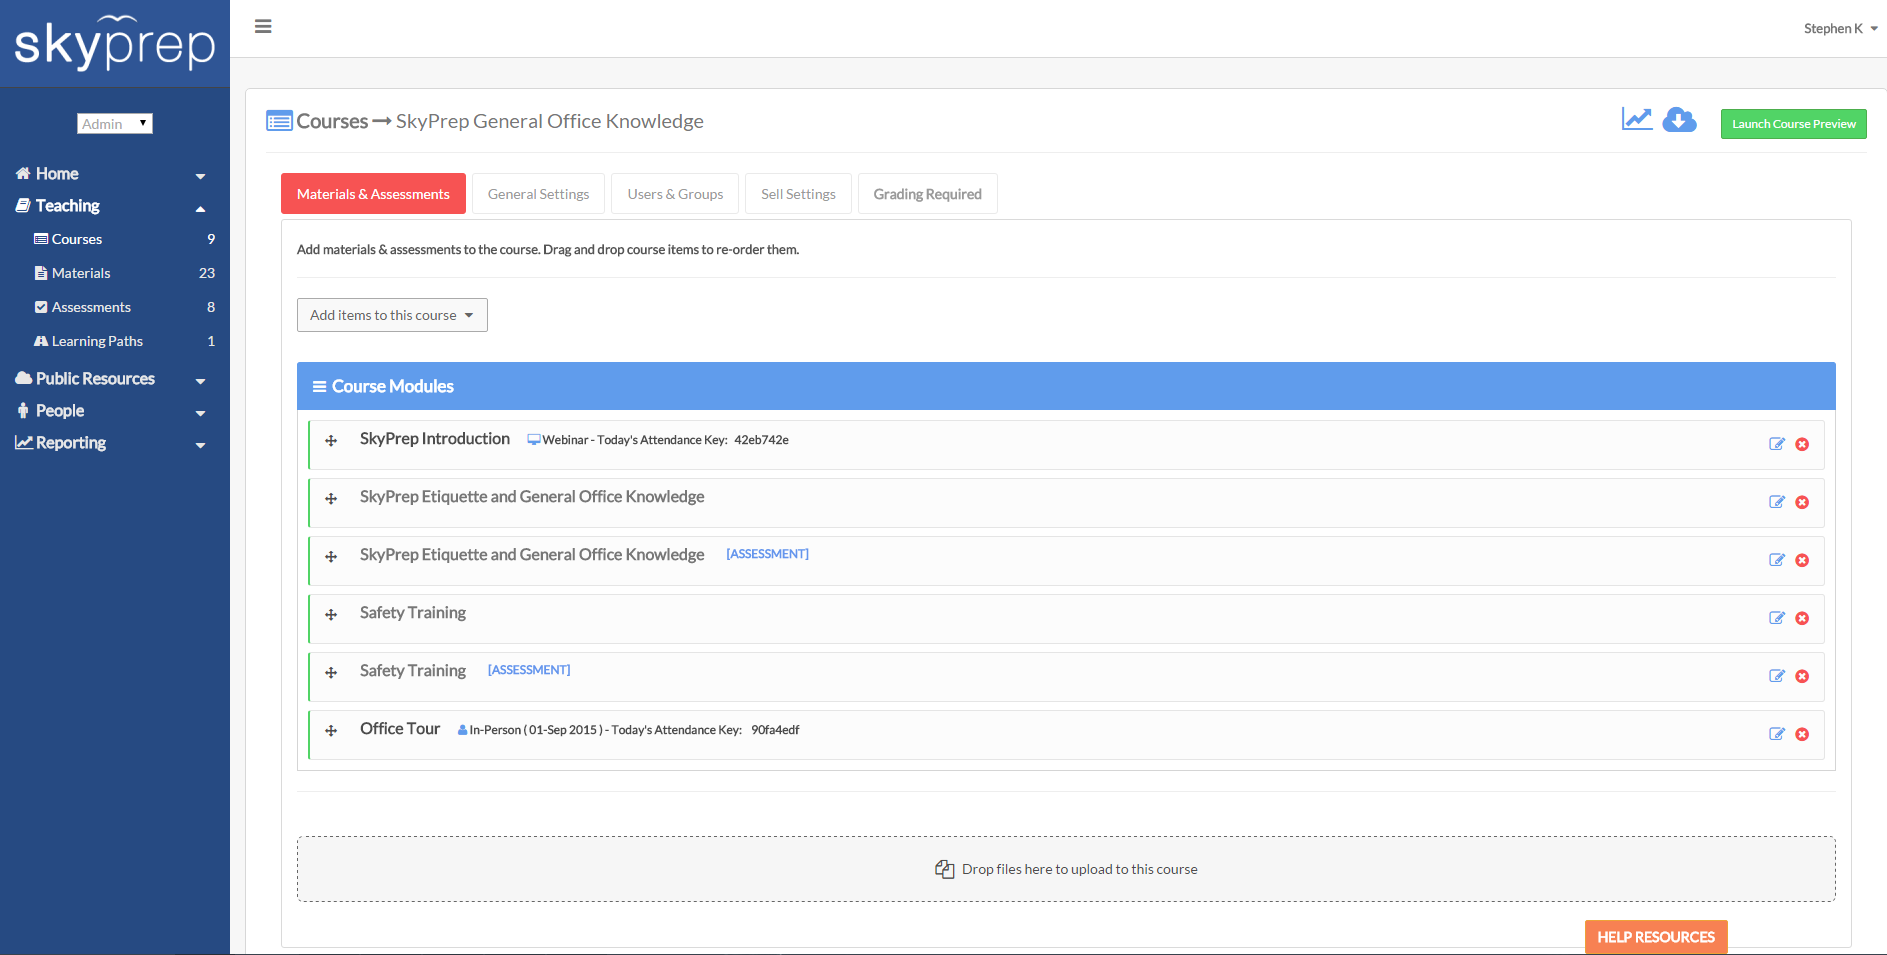Click the cloud download icon
Image resolution: width=1887 pixels, height=955 pixels.
point(1679,120)
